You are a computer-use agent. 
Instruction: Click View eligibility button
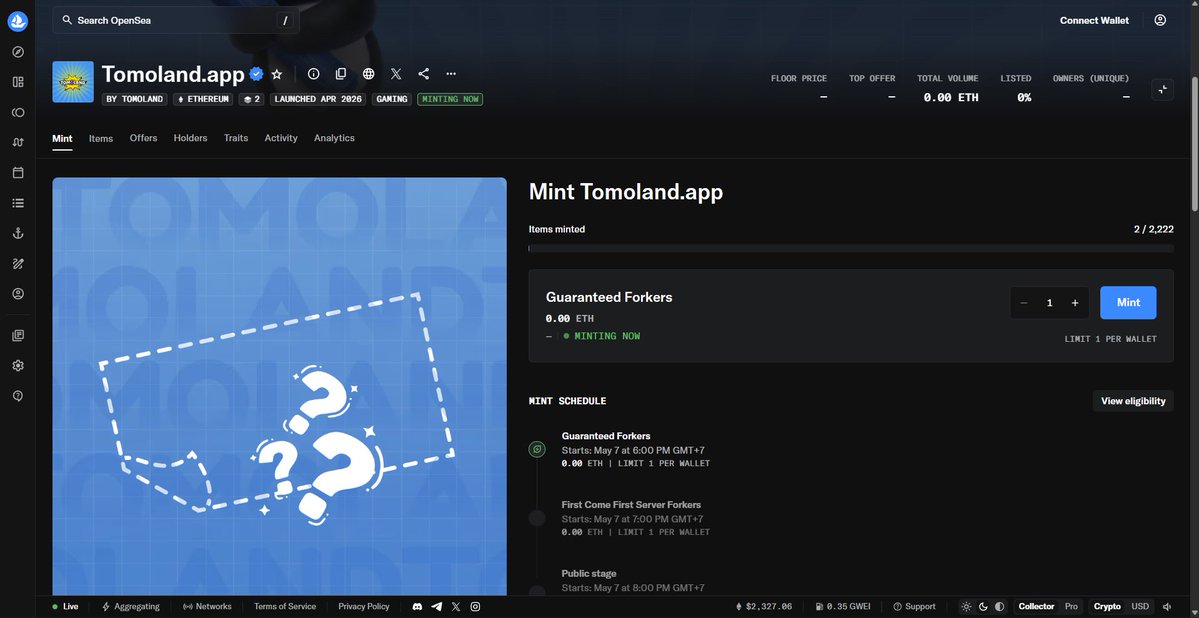pyautogui.click(x=1133, y=401)
